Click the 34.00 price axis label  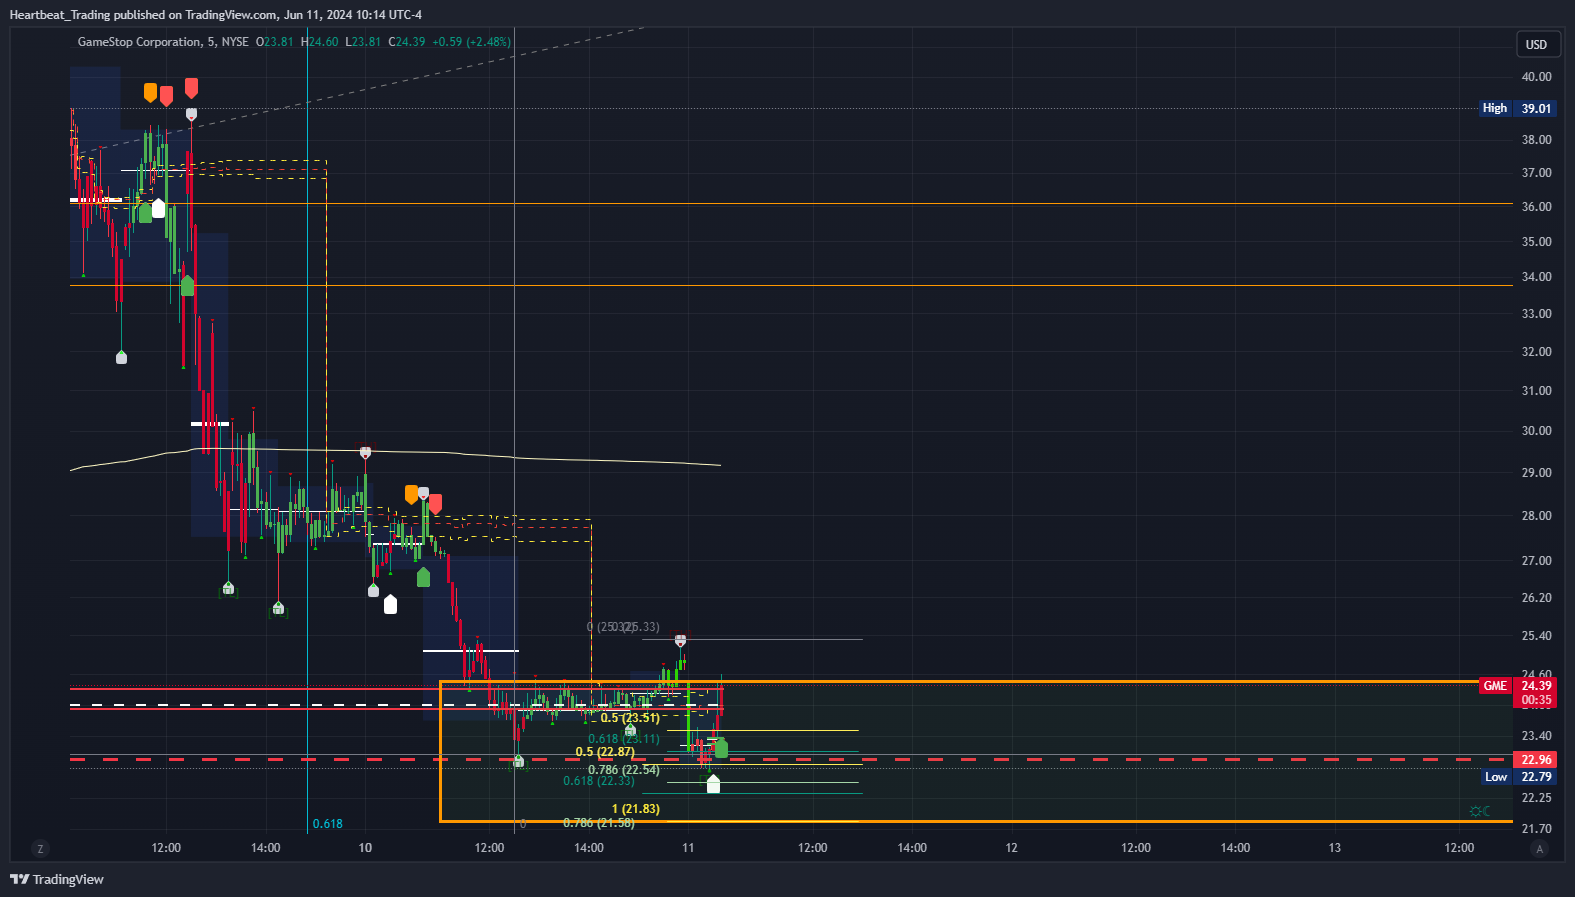click(1536, 277)
